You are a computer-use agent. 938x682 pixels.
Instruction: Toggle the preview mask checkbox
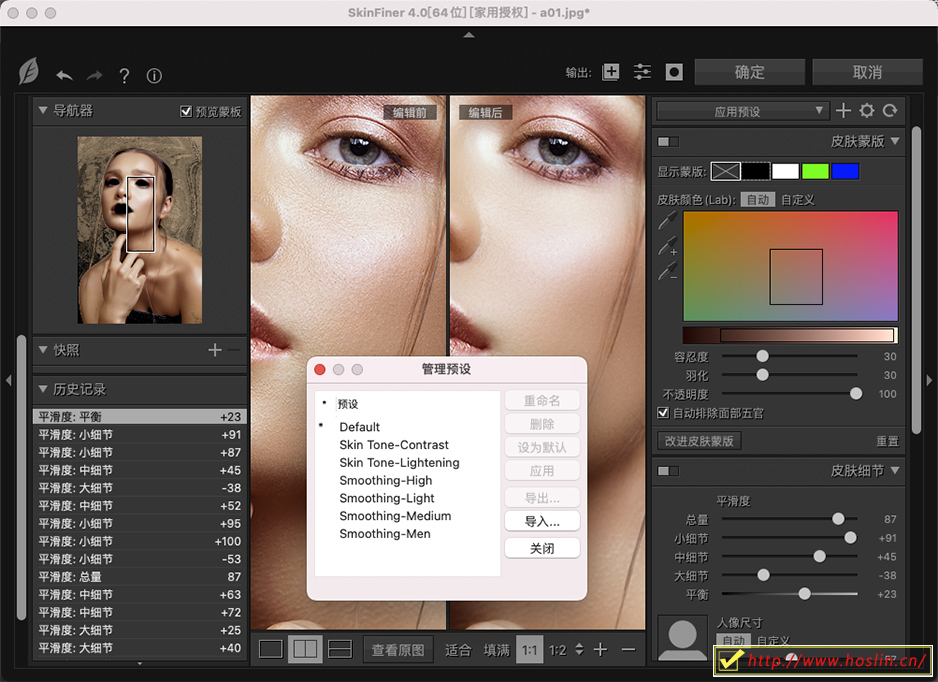coord(186,112)
